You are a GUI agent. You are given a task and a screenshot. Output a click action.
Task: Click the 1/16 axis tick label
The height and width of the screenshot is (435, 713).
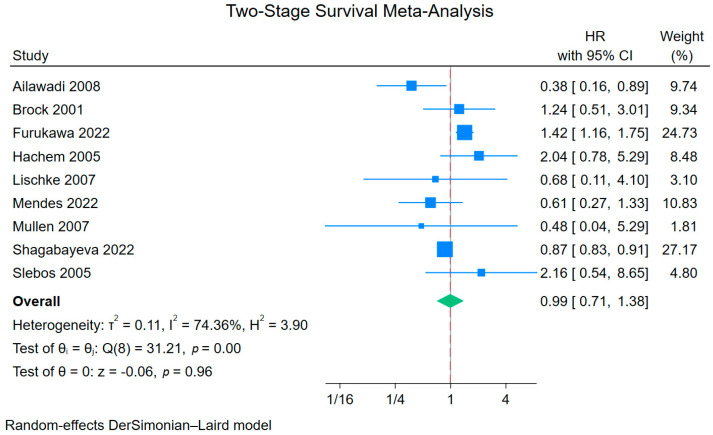click(x=340, y=399)
